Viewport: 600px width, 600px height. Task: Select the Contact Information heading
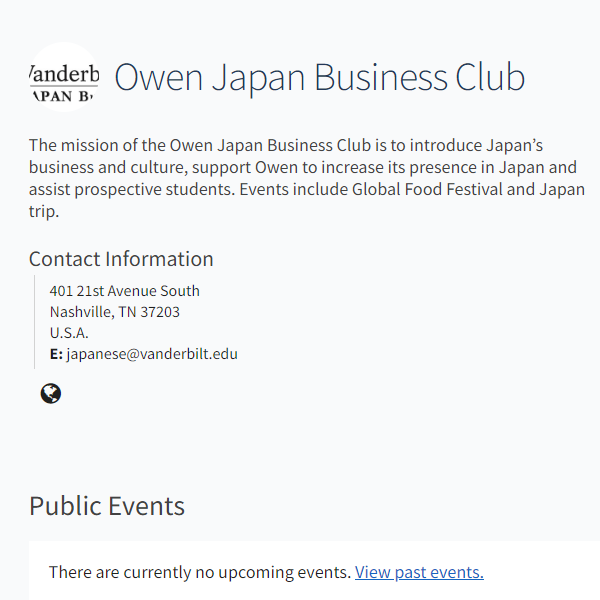pos(121,259)
